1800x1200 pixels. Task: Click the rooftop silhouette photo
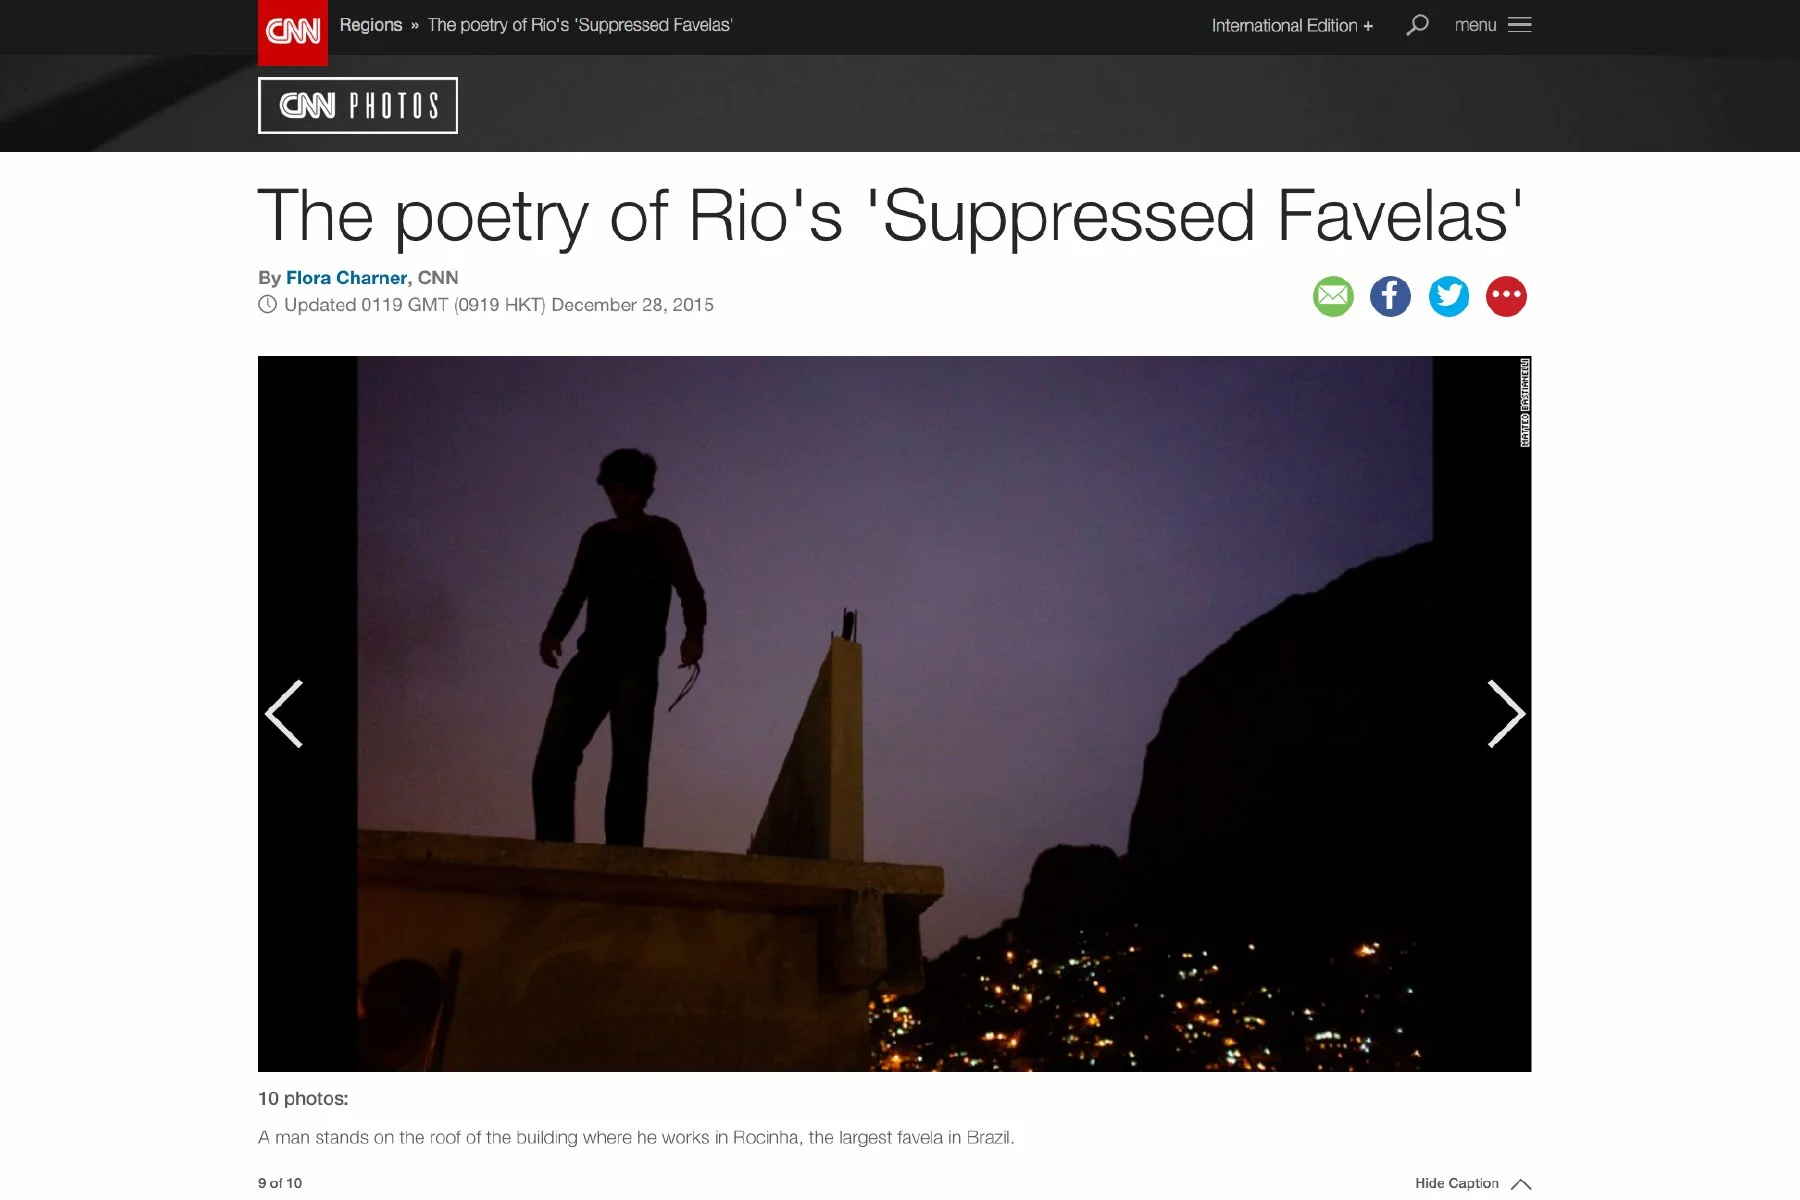coord(894,714)
